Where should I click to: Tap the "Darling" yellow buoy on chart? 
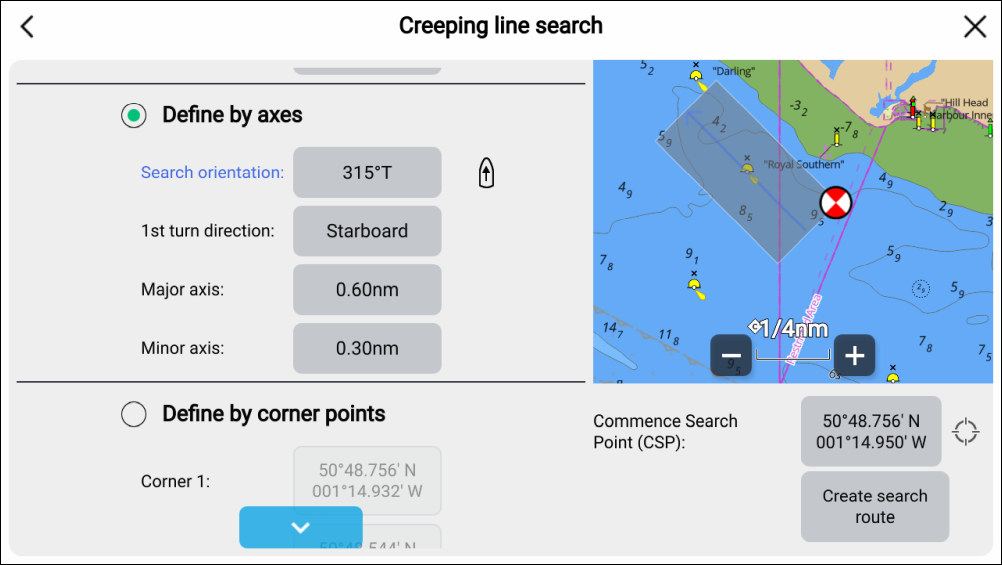click(697, 76)
